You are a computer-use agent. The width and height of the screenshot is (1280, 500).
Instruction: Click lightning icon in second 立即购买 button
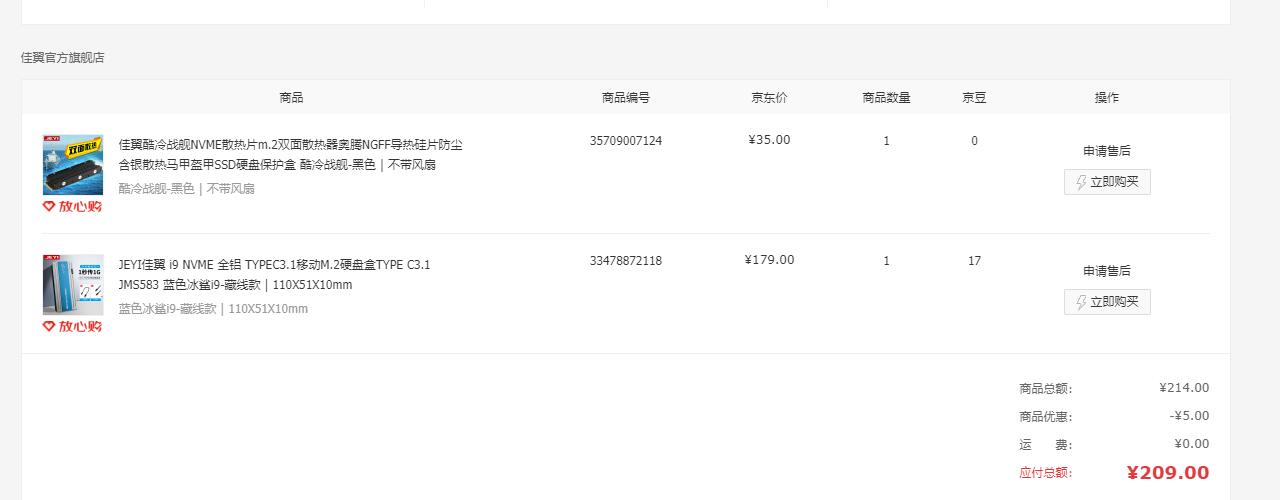pyautogui.click(x=1081, y=302)
